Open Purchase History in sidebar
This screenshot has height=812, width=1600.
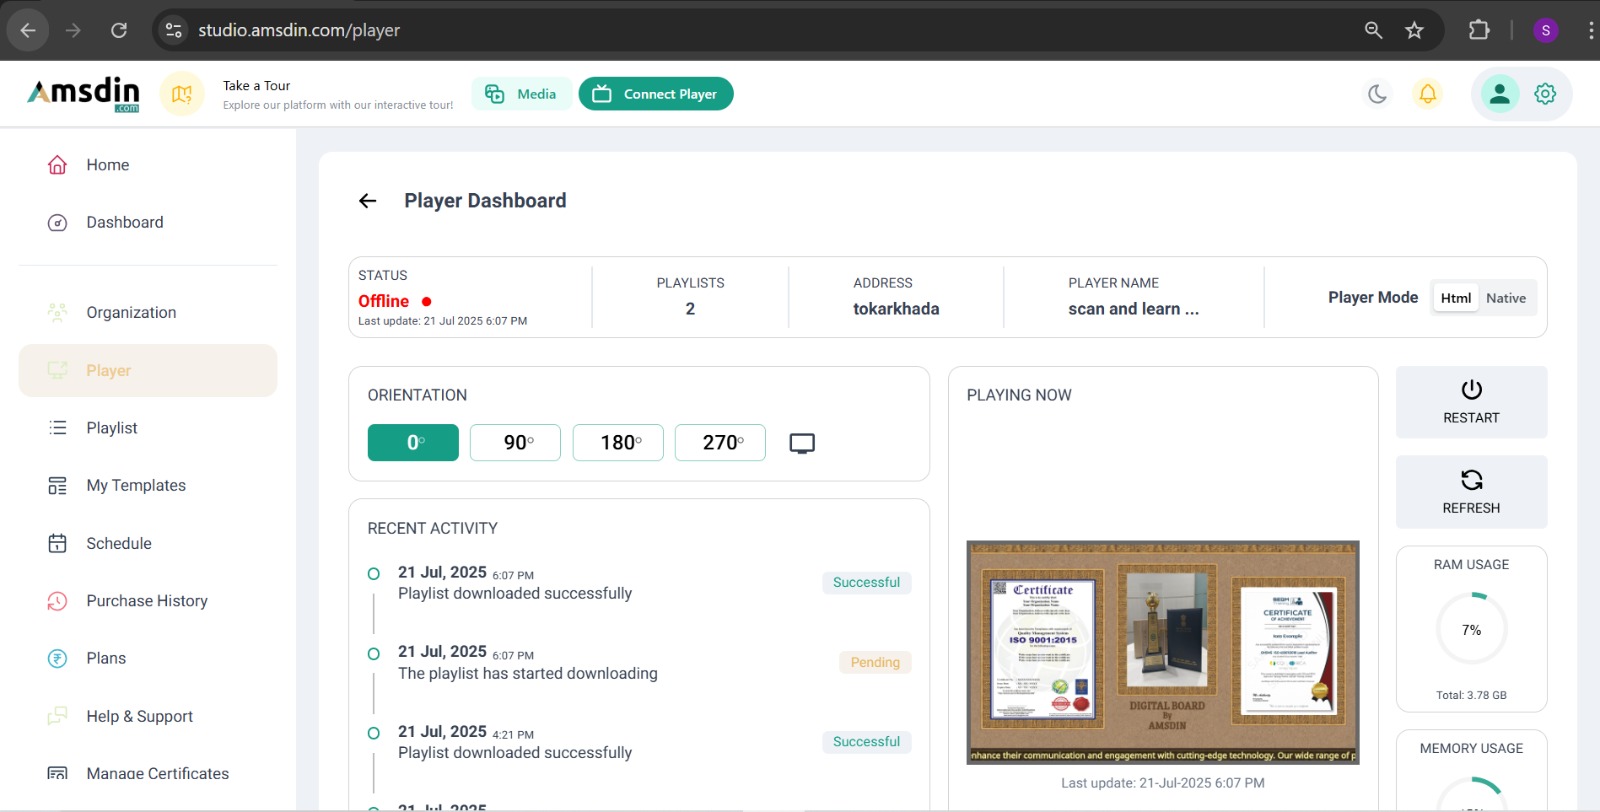148,600
